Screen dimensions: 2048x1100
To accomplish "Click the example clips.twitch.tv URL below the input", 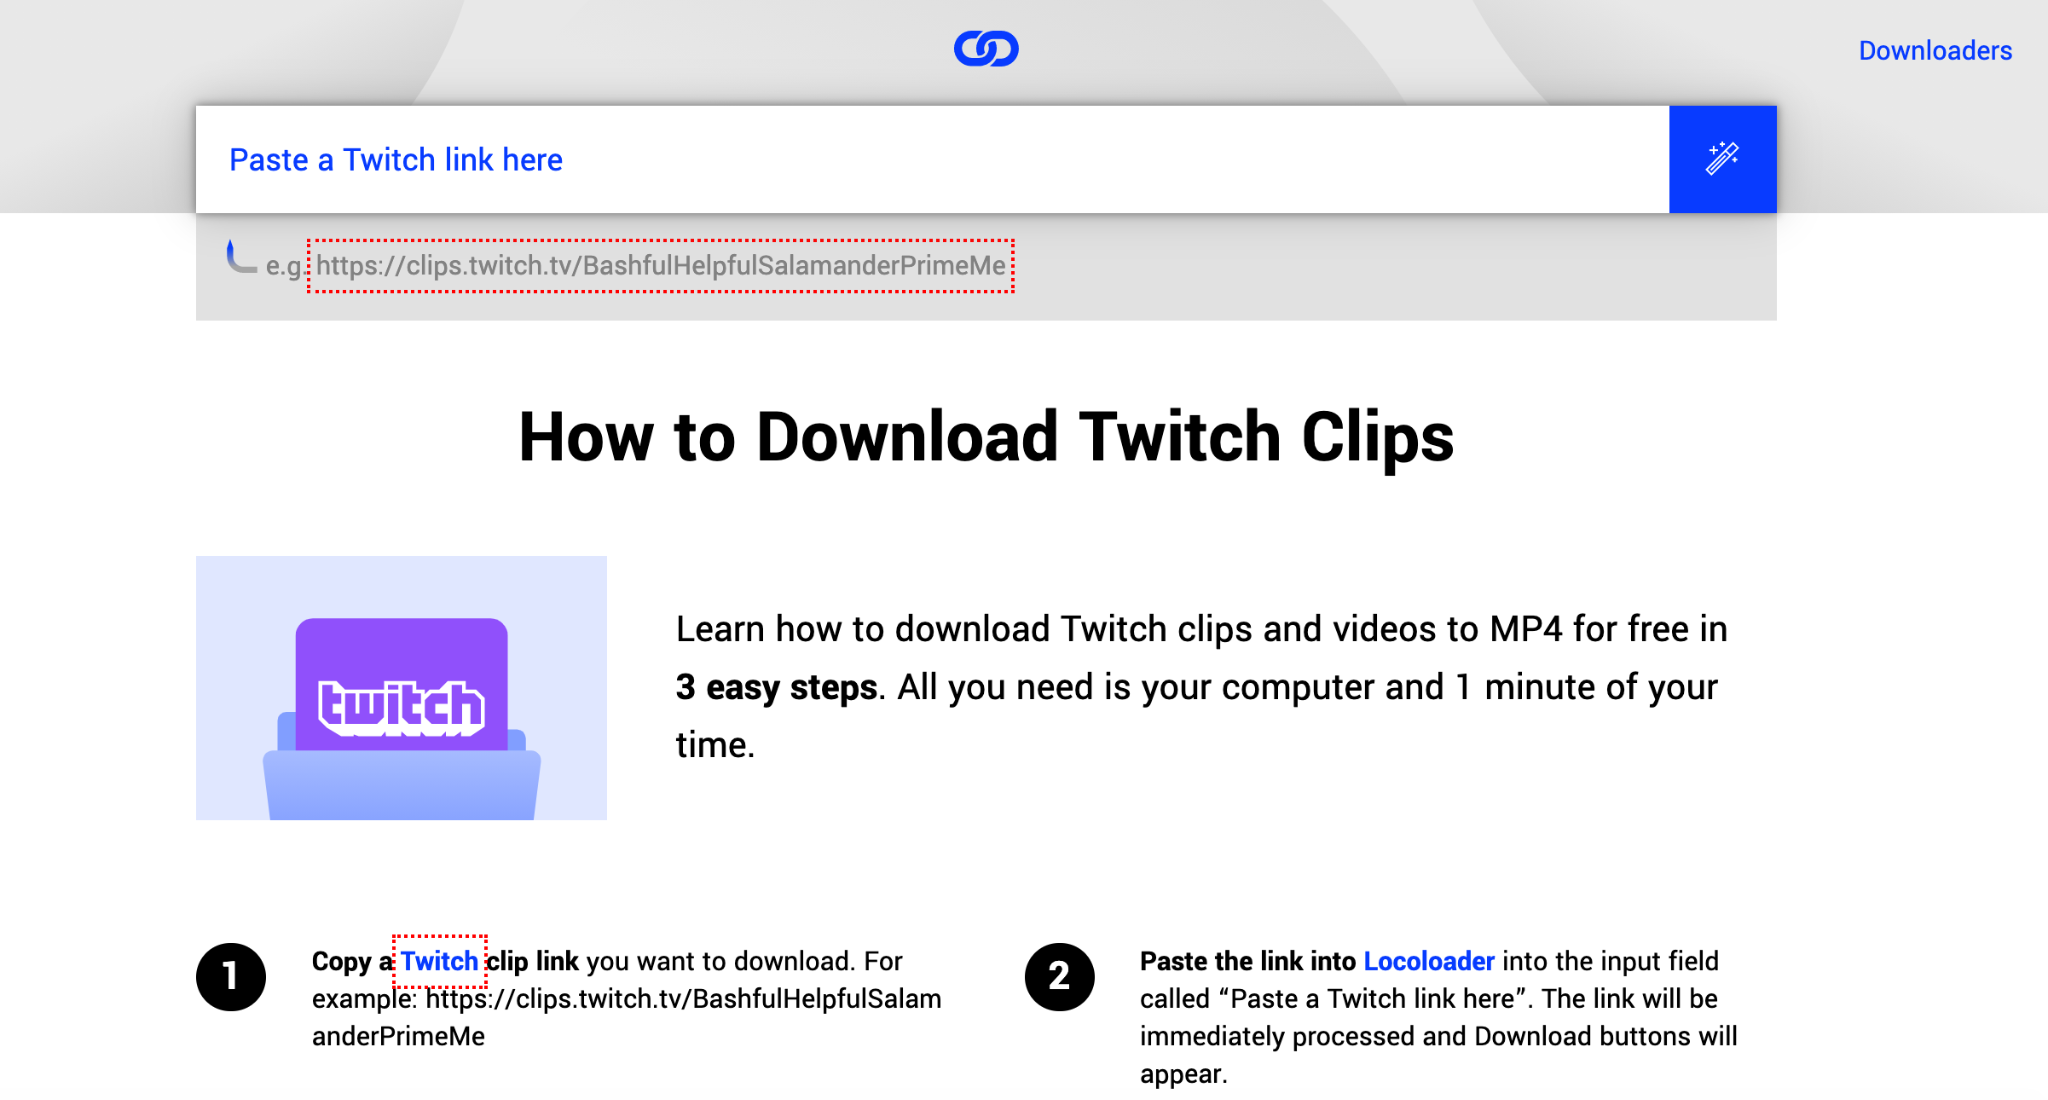I will tap(661, 265).
